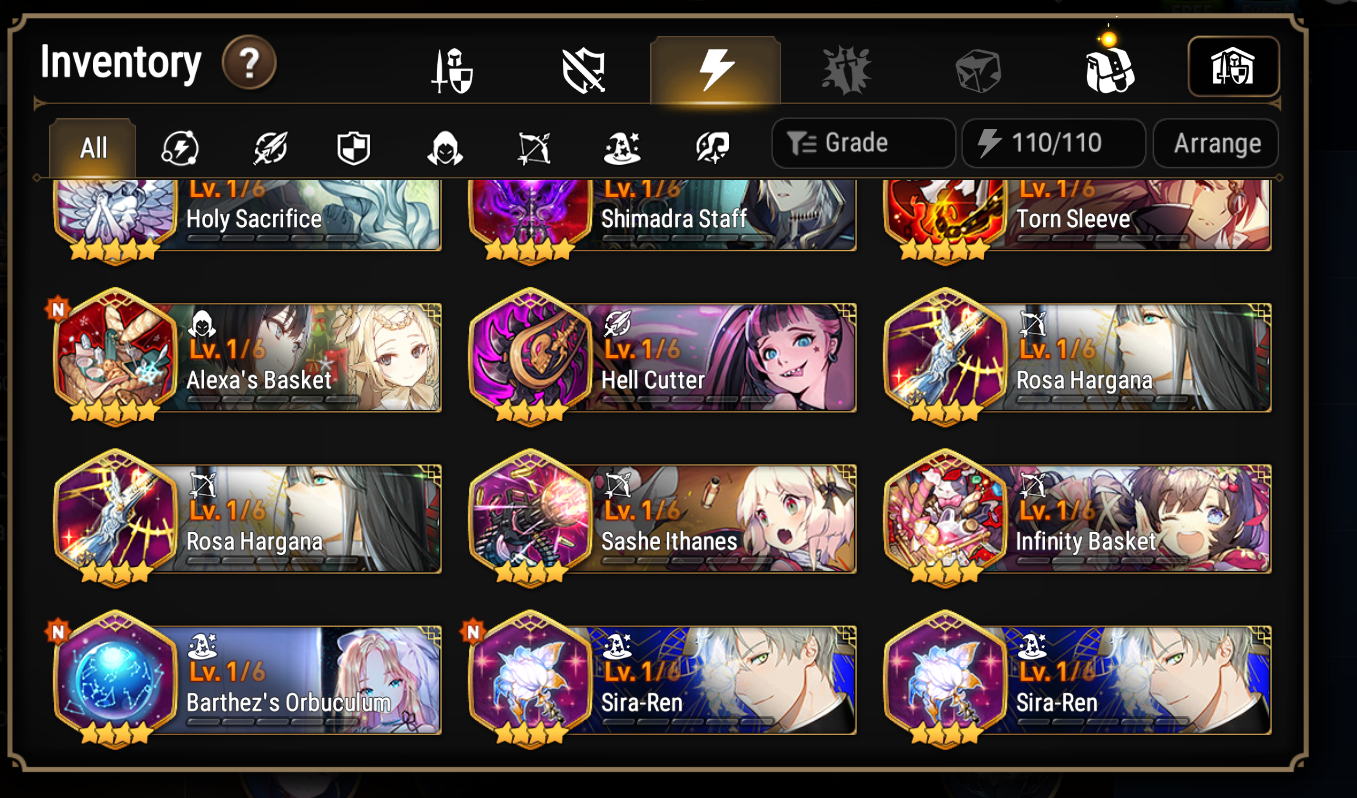Filter artifacts by shield knight class icon

coord(354,149)
